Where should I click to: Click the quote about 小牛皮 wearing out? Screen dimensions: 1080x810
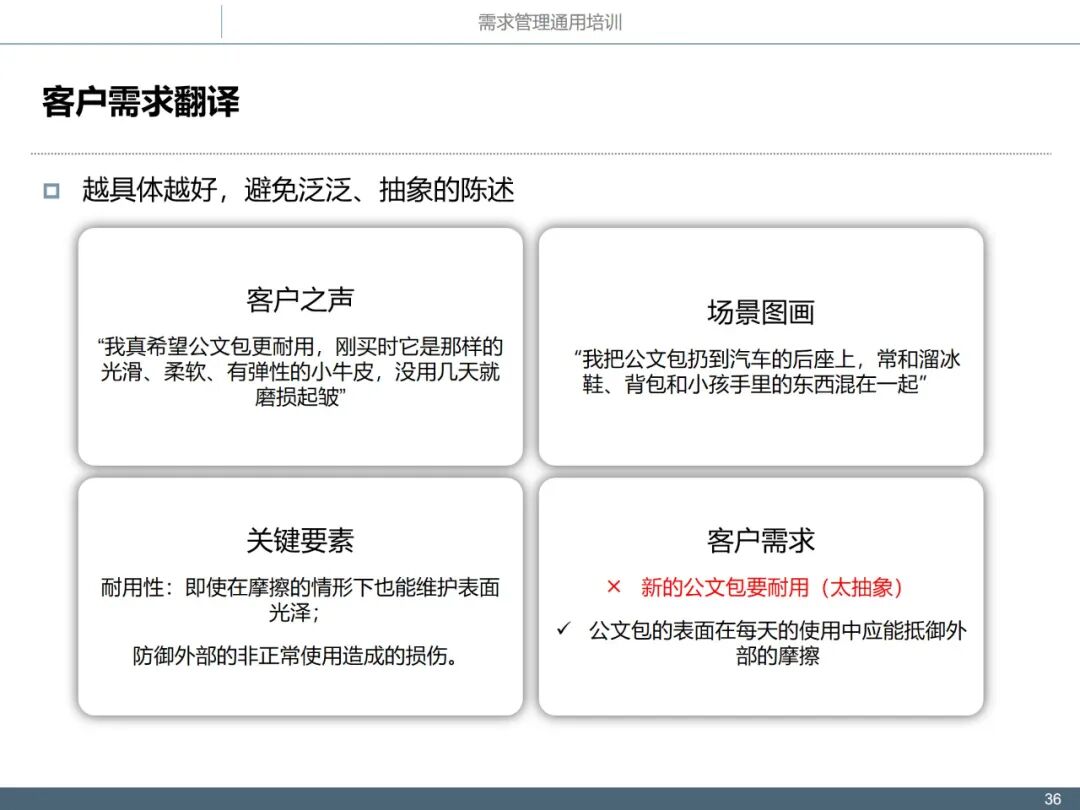pos(298,372)
